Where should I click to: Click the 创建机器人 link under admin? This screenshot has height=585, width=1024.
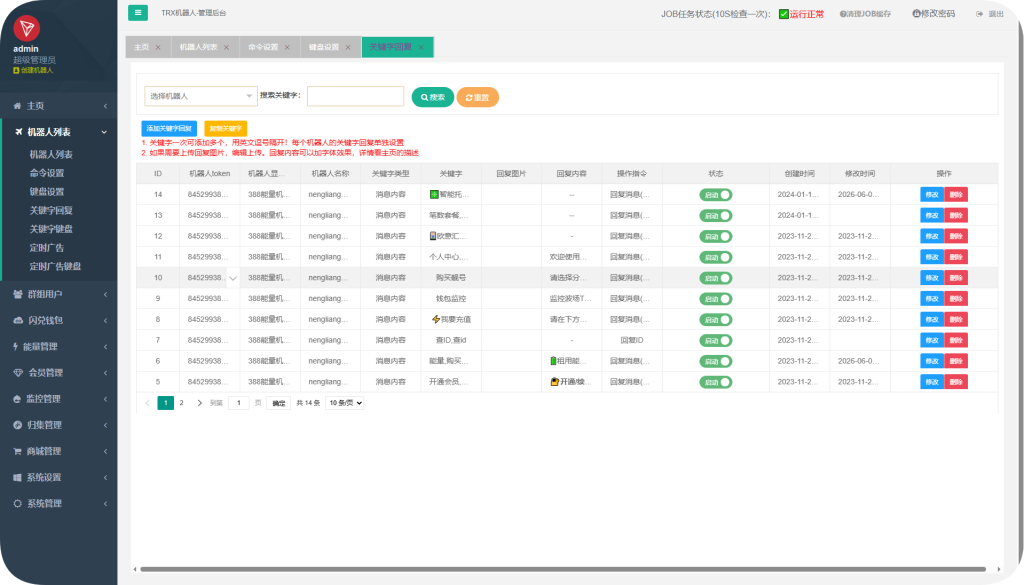[33, 71]
